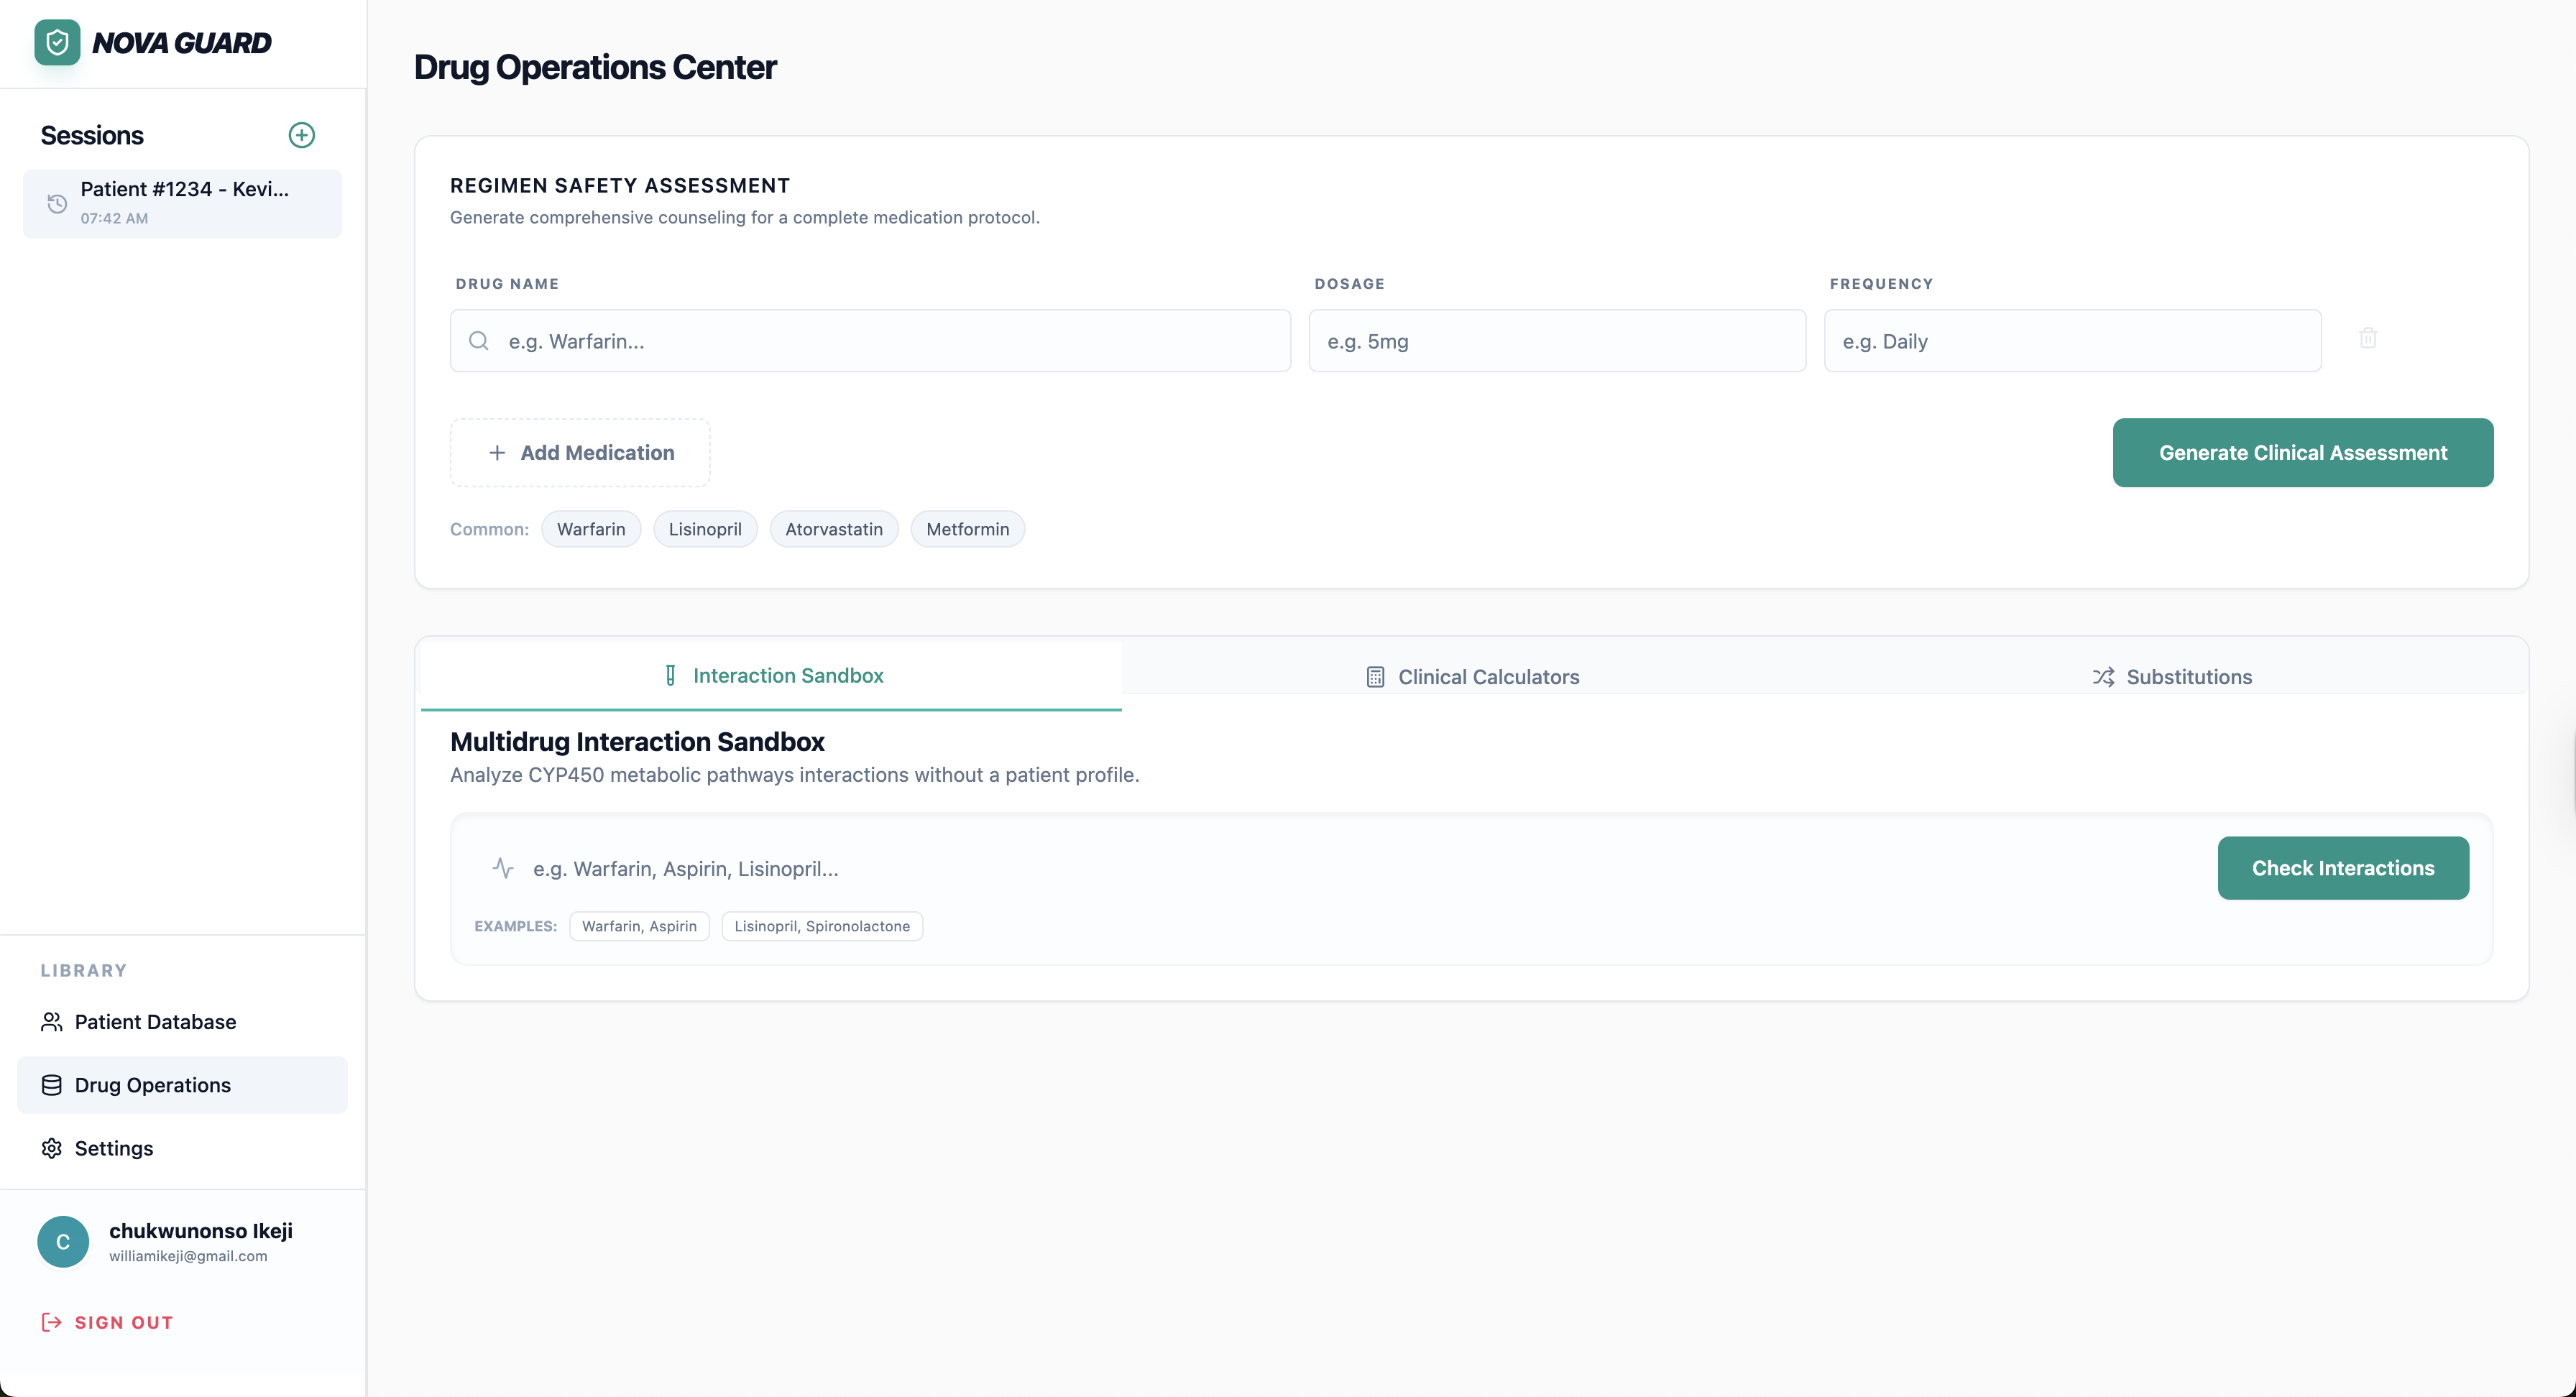This screenshot has width=2576, height=1397.
Task: Add a new session with plus icon
Action: 301,135
